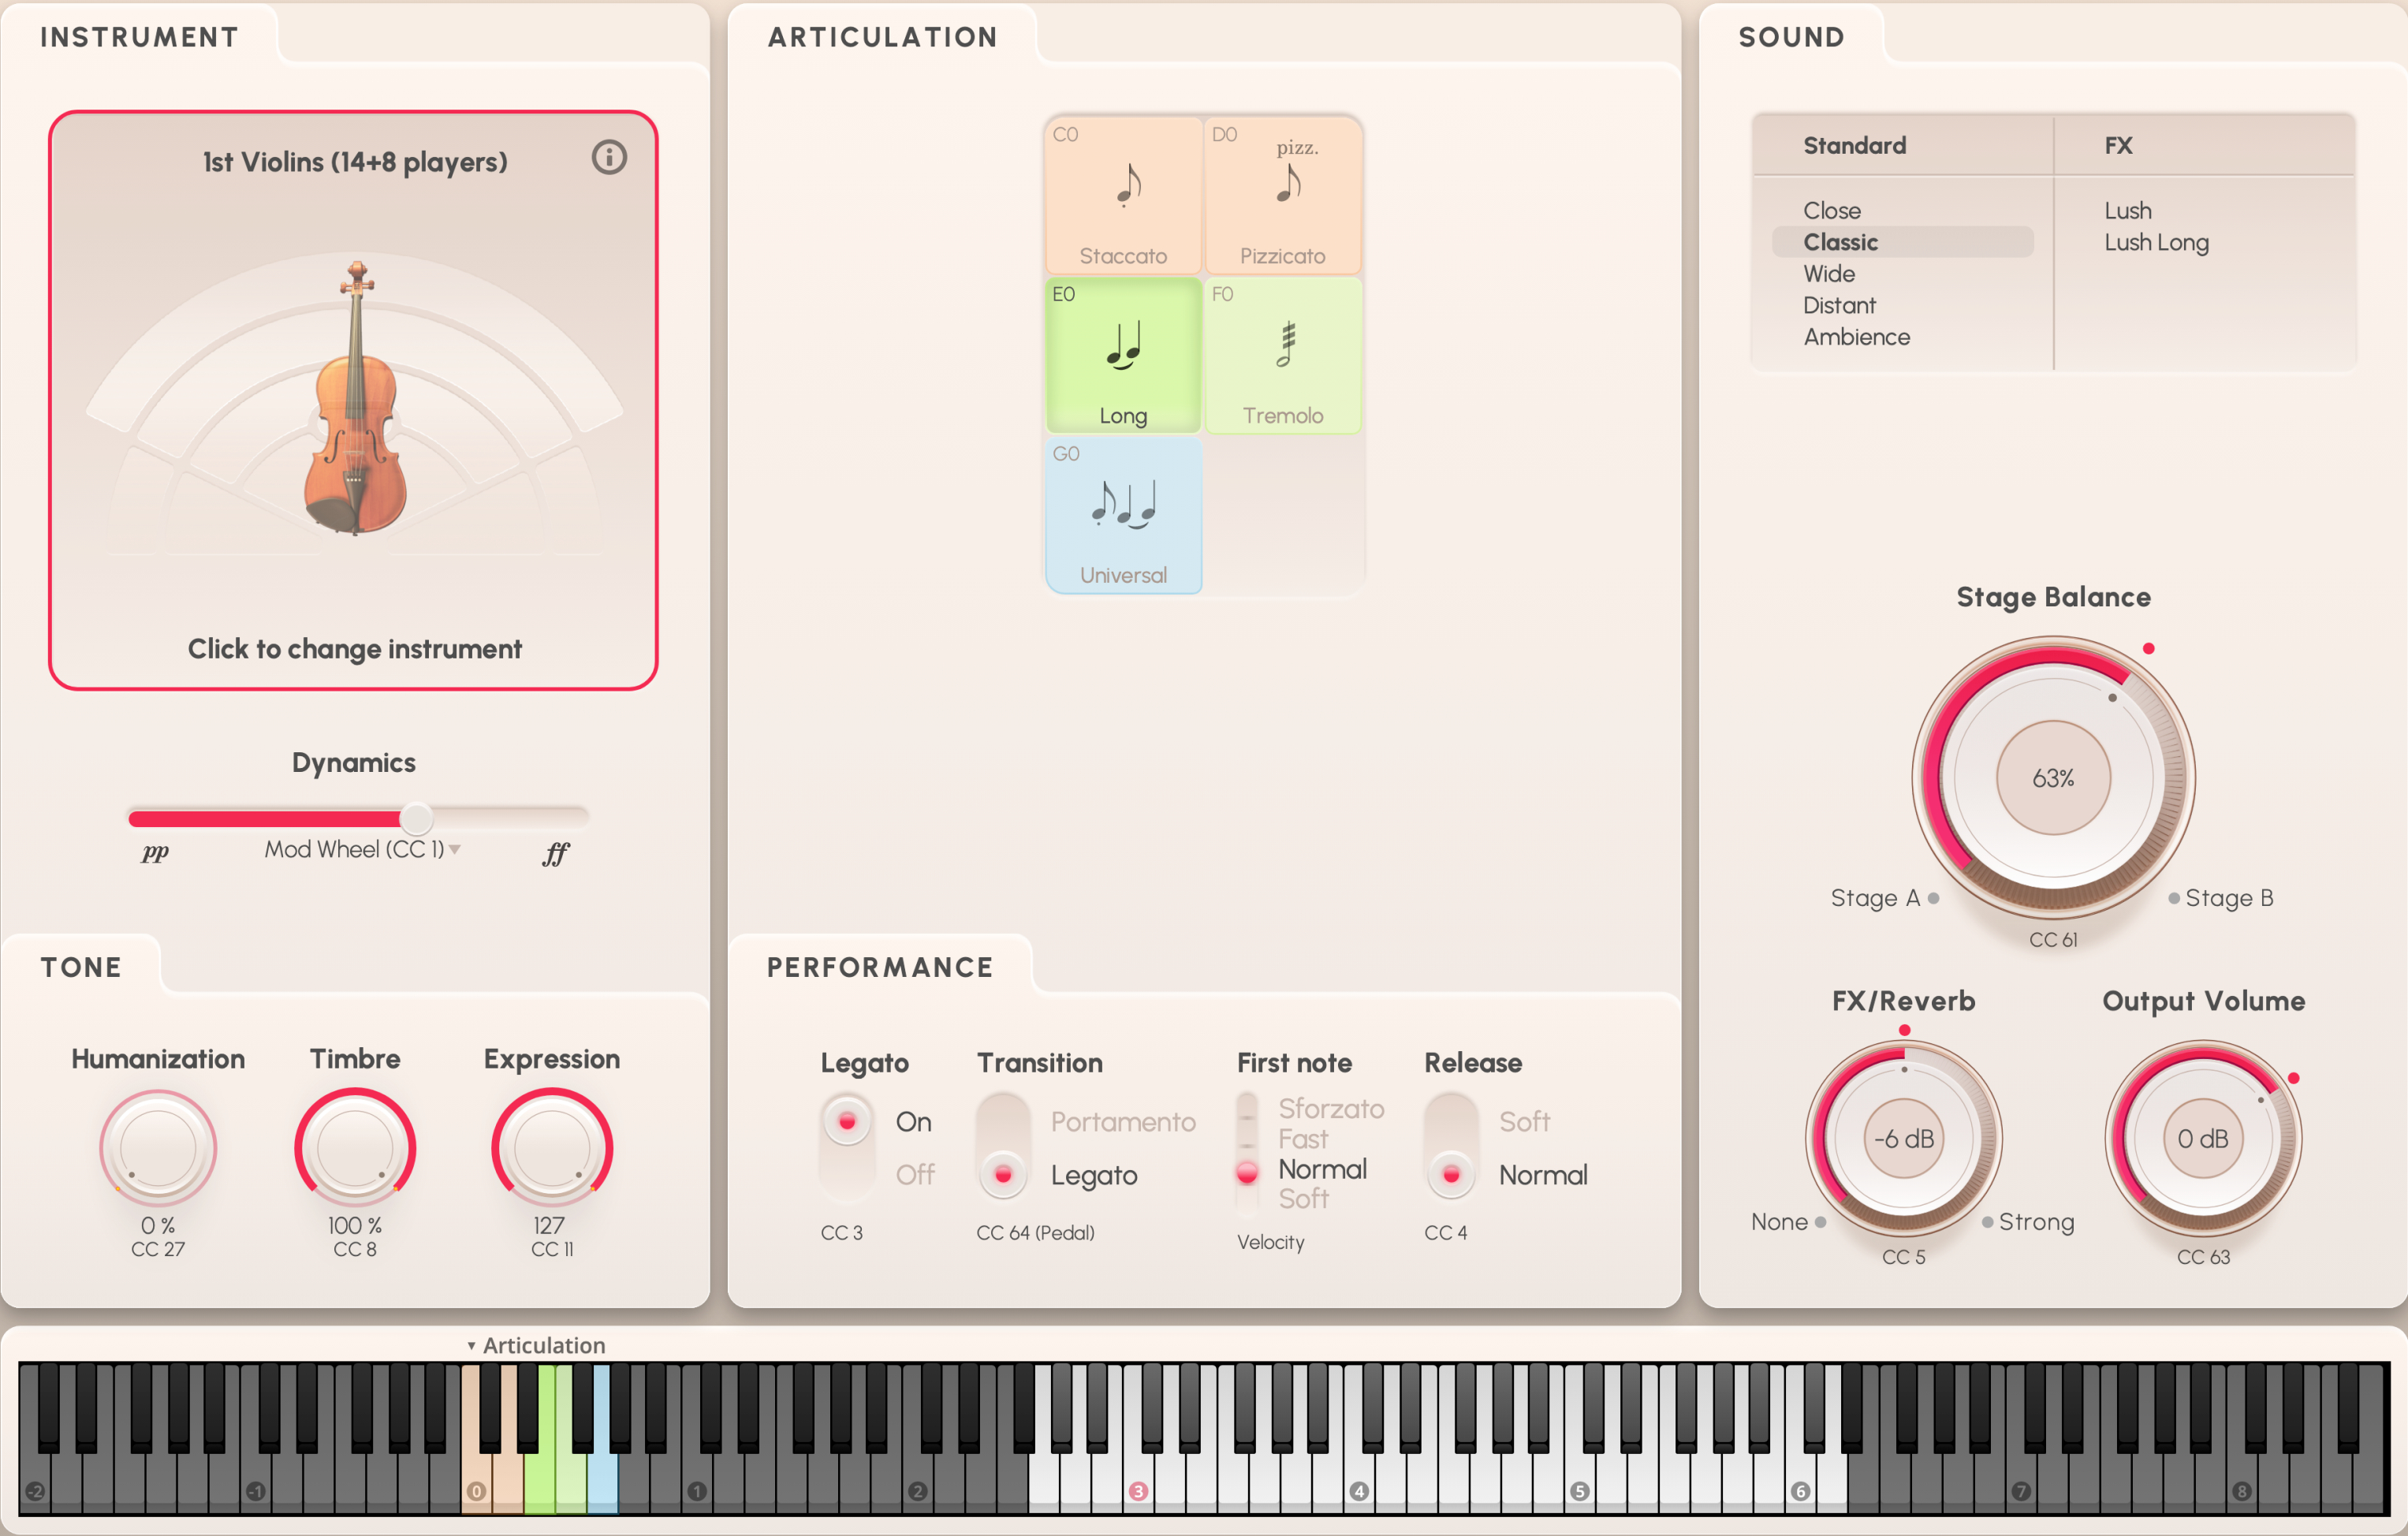
Task: Click the Expression '127' value
Action: 549,1225
